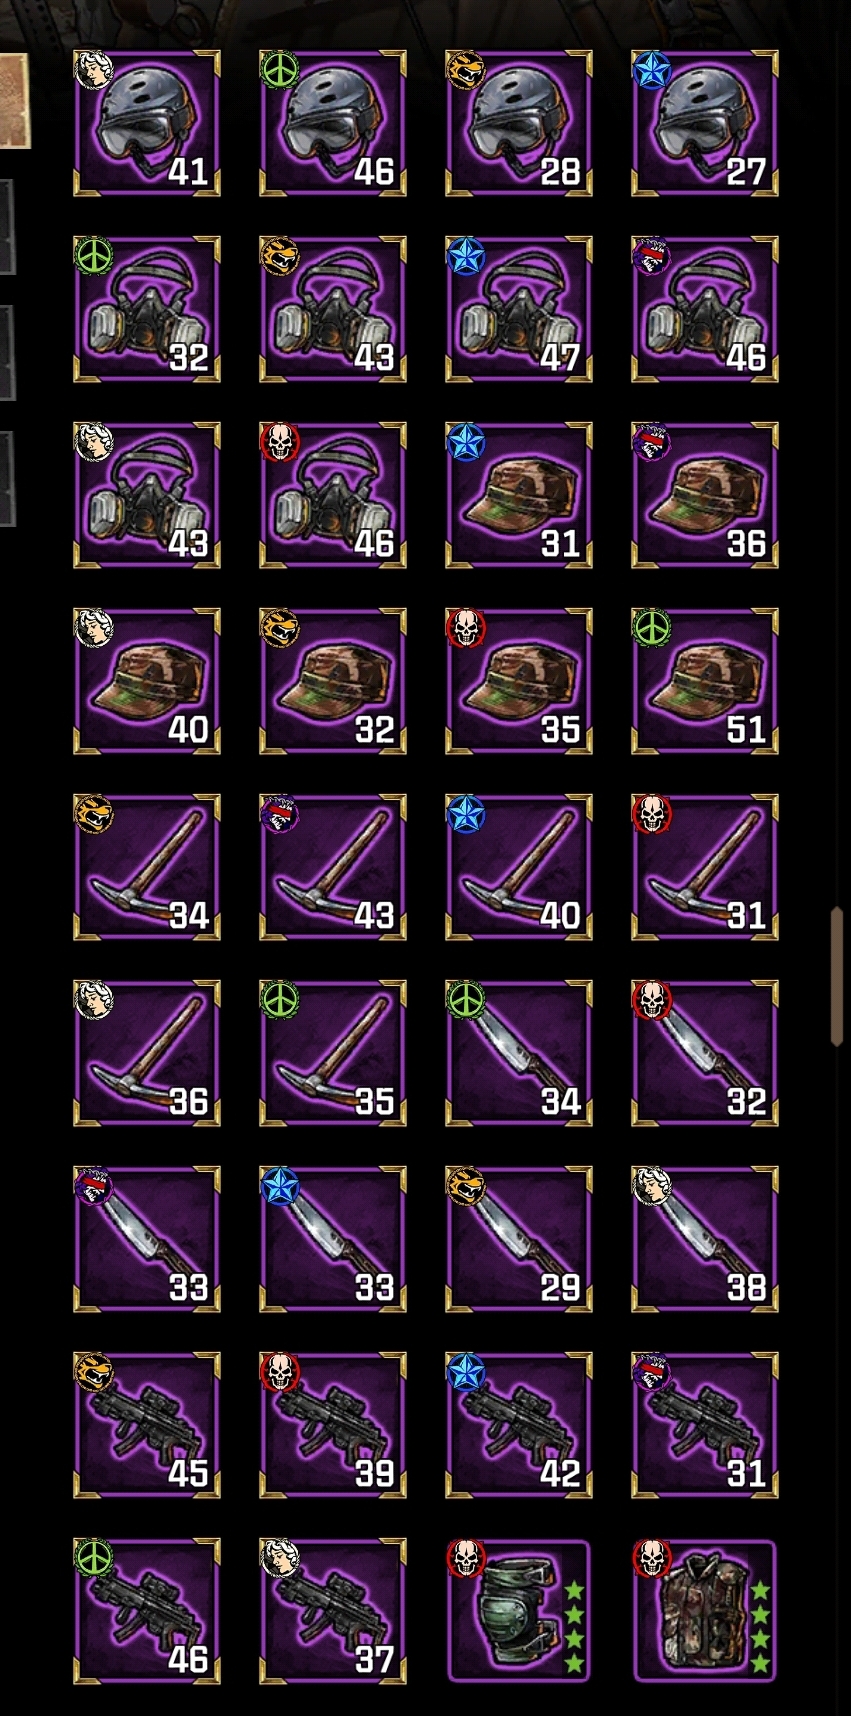Tap the level 31 camo cap

coord(519,495)
